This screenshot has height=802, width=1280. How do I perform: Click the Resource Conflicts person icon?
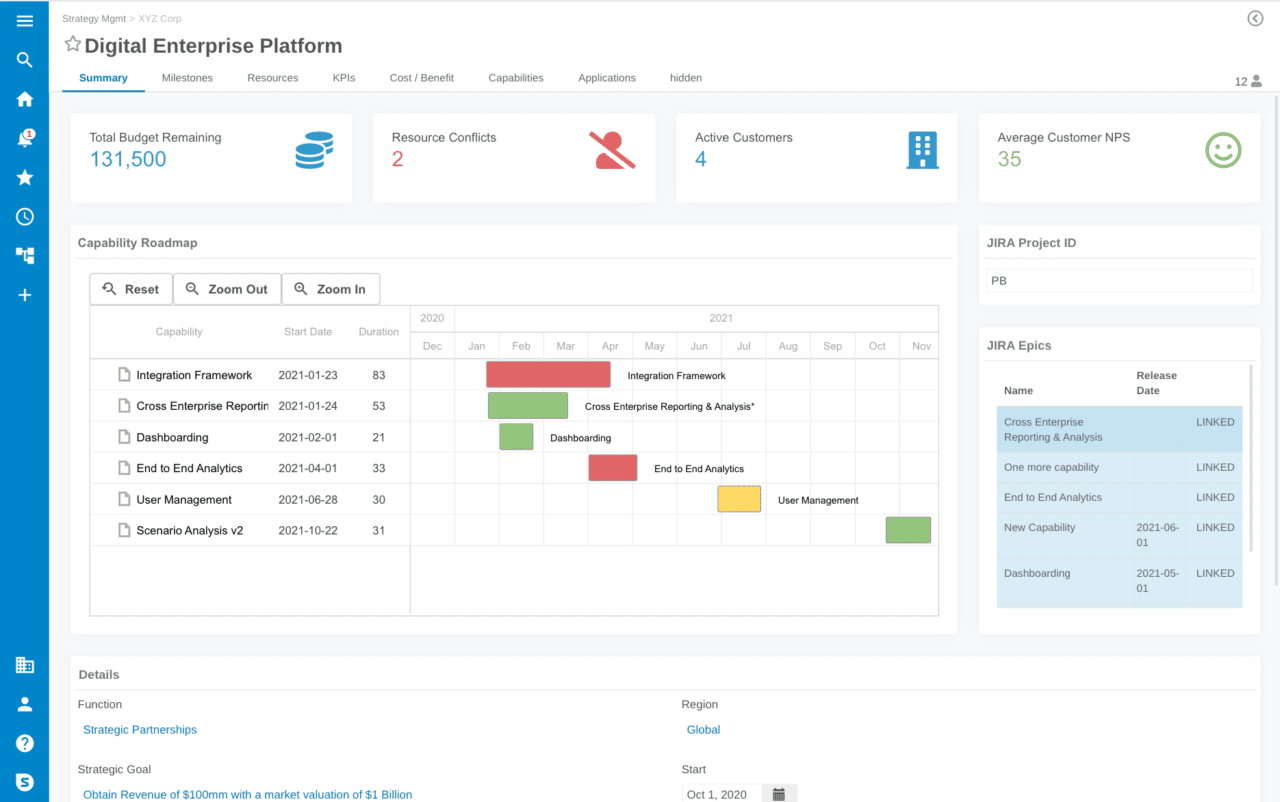click(612, 150)
